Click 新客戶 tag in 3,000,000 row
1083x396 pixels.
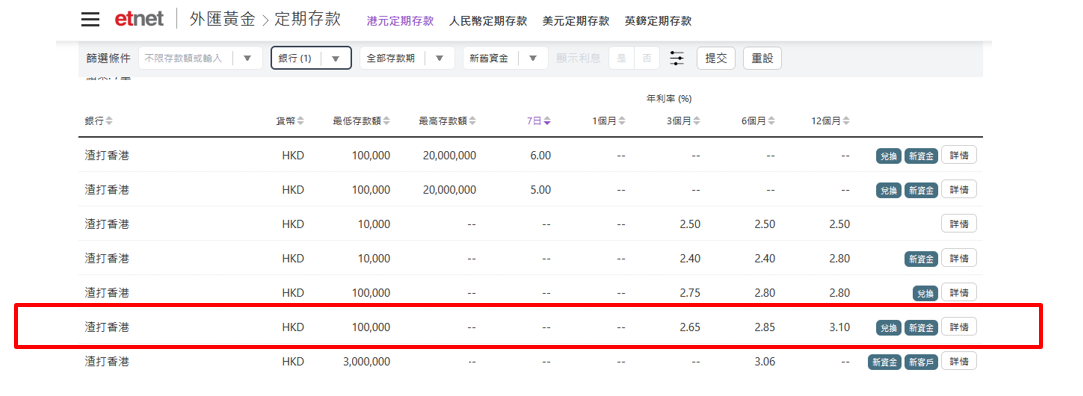(921, 362)
